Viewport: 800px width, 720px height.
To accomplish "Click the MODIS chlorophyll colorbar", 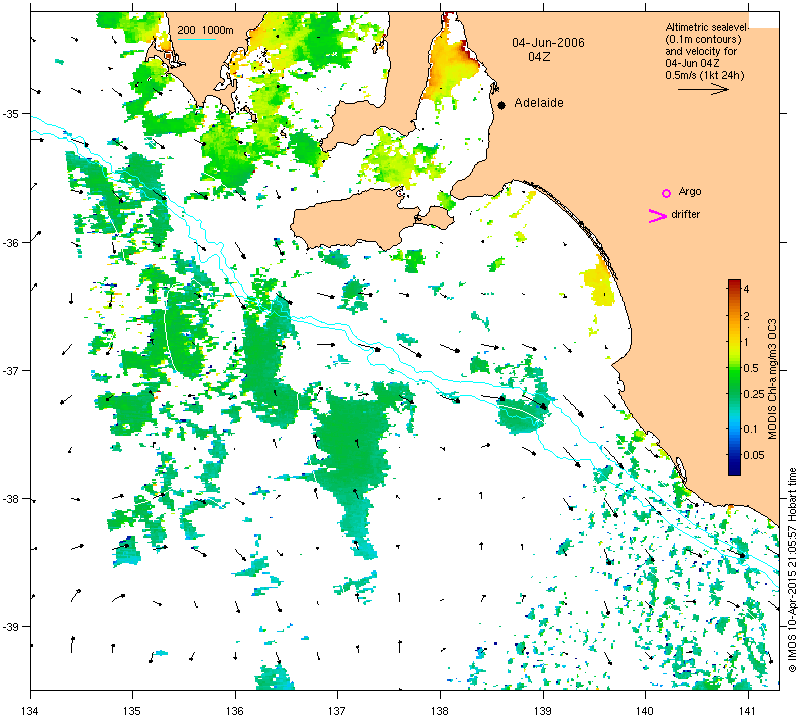I will click(x=734, y=378).
